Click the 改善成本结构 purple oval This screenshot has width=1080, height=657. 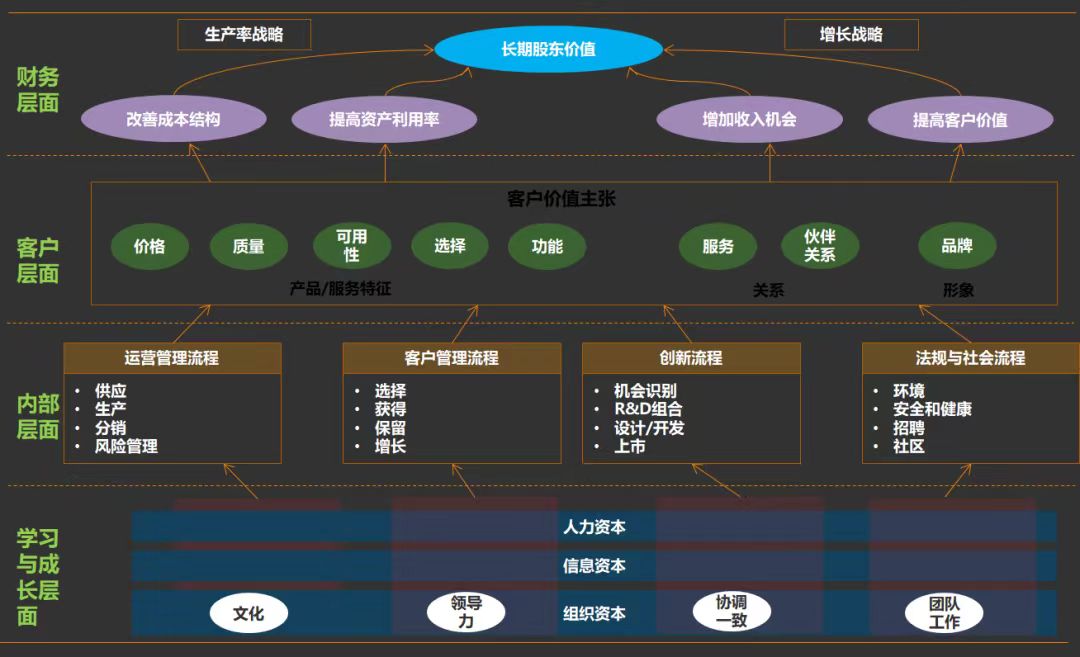[x=173, y=120]
